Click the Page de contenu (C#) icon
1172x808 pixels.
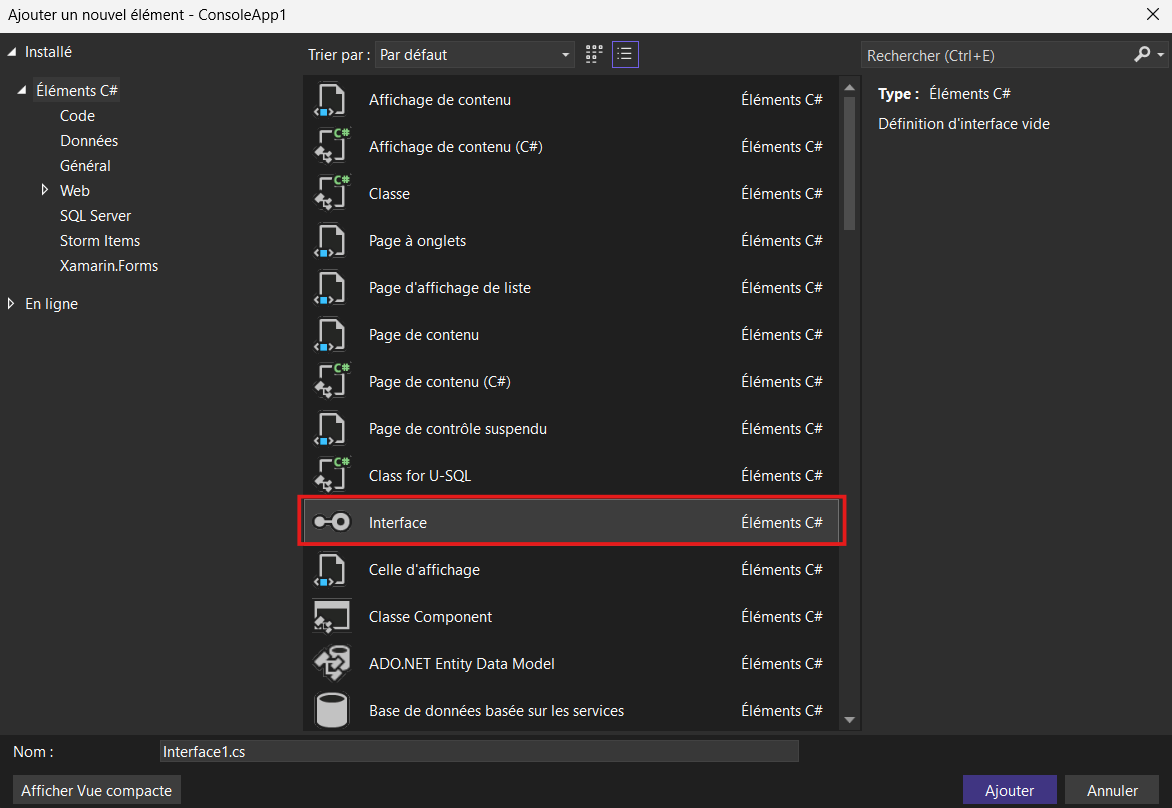(331, 381)
